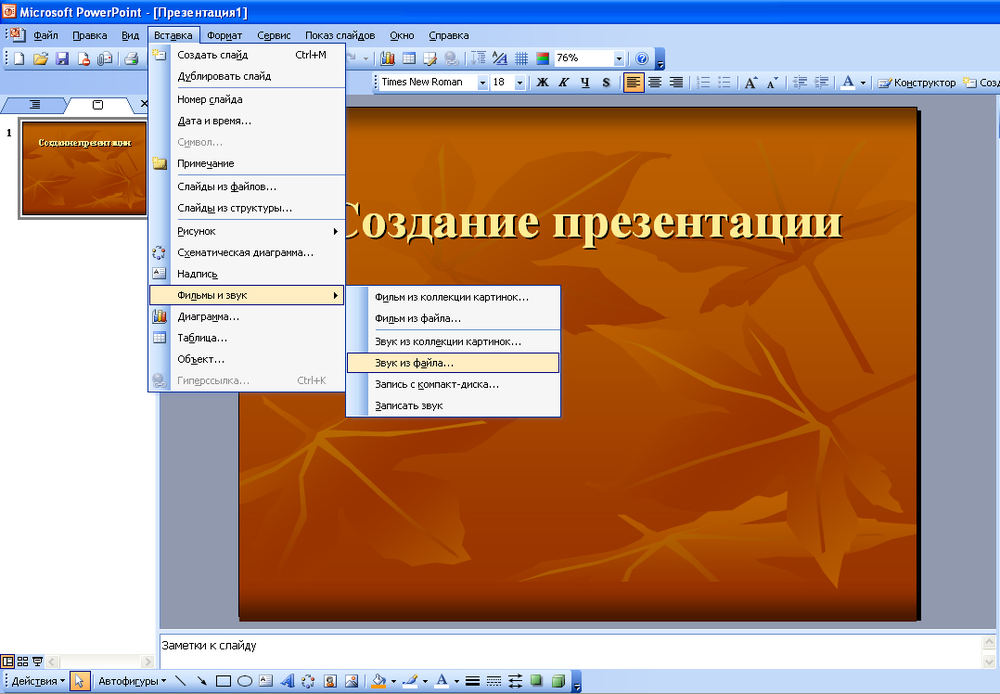Choose Создать слайд from Вставка menu

pyautogui.click(x=247, y=55)
